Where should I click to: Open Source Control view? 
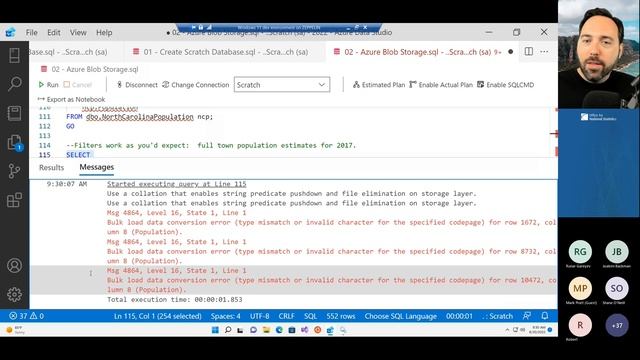tap(14, 171)
